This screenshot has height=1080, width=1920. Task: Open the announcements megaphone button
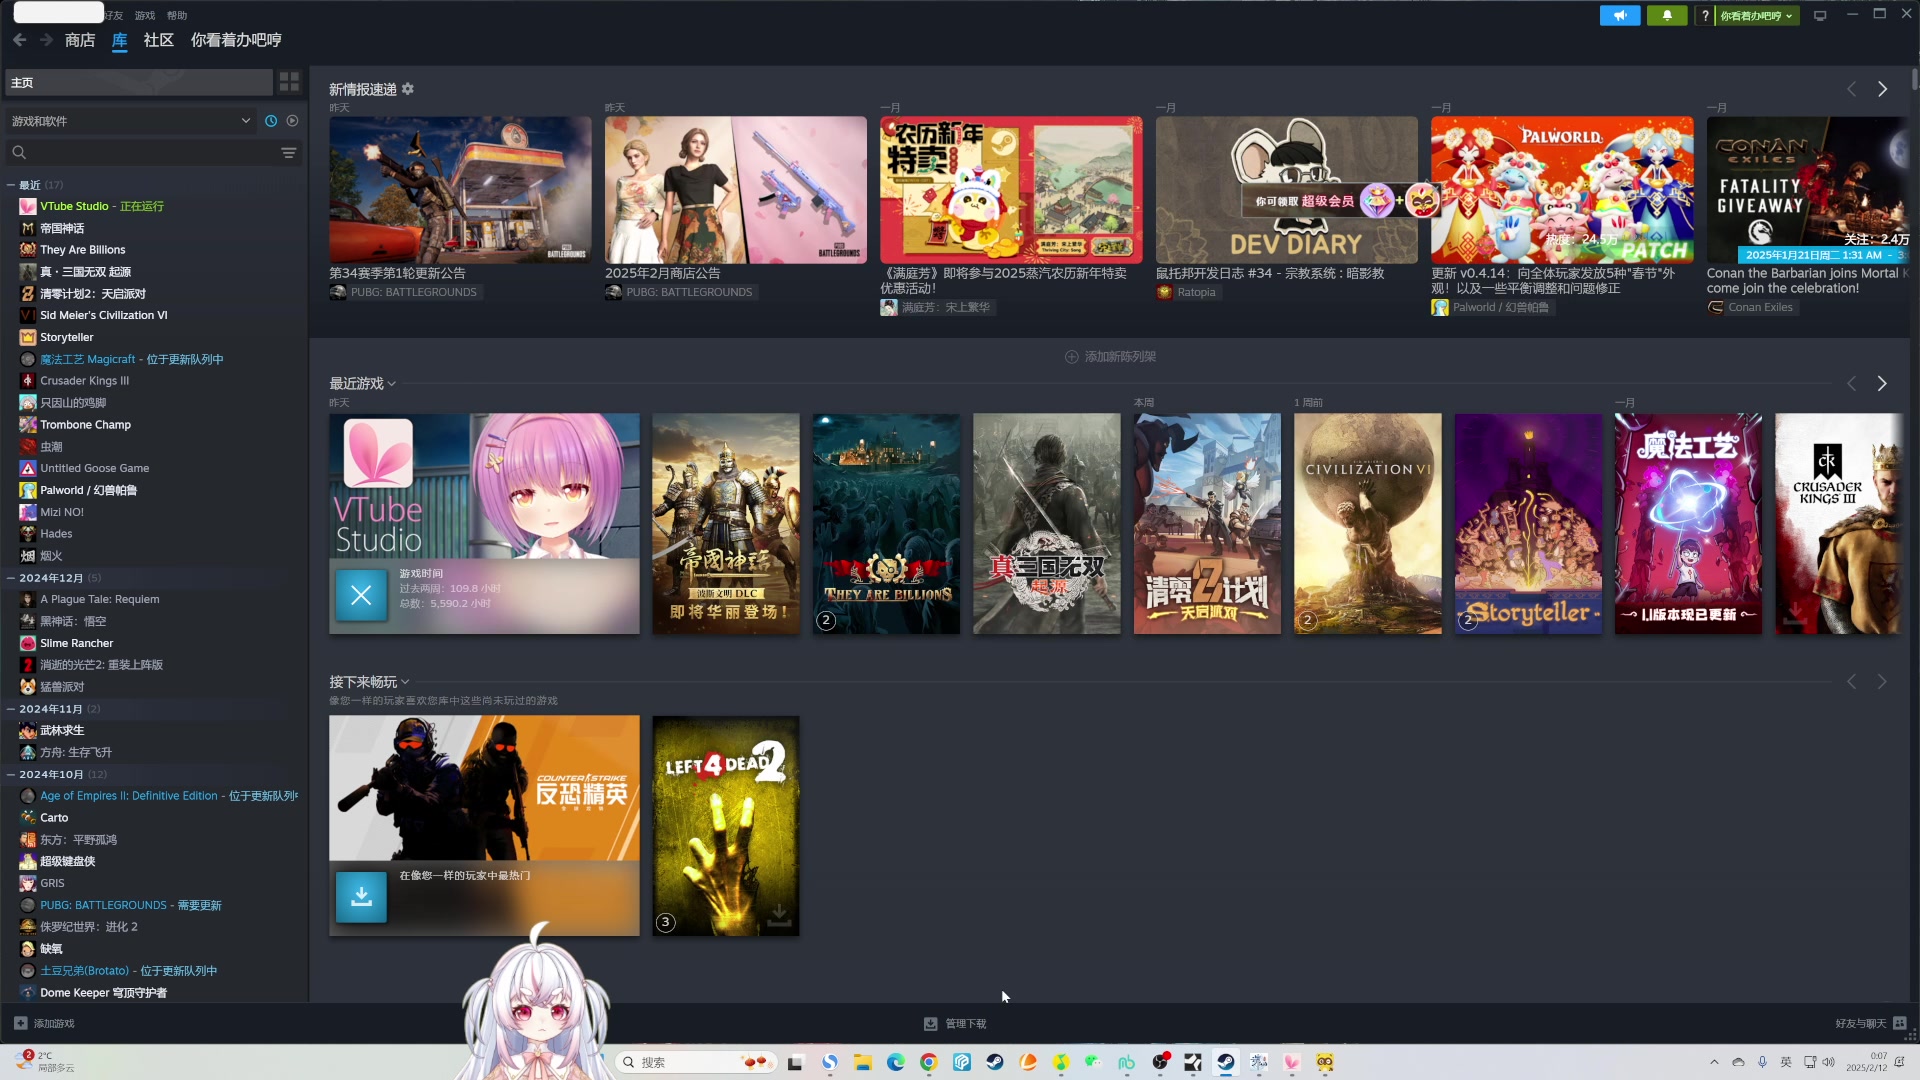[1620, 15]
